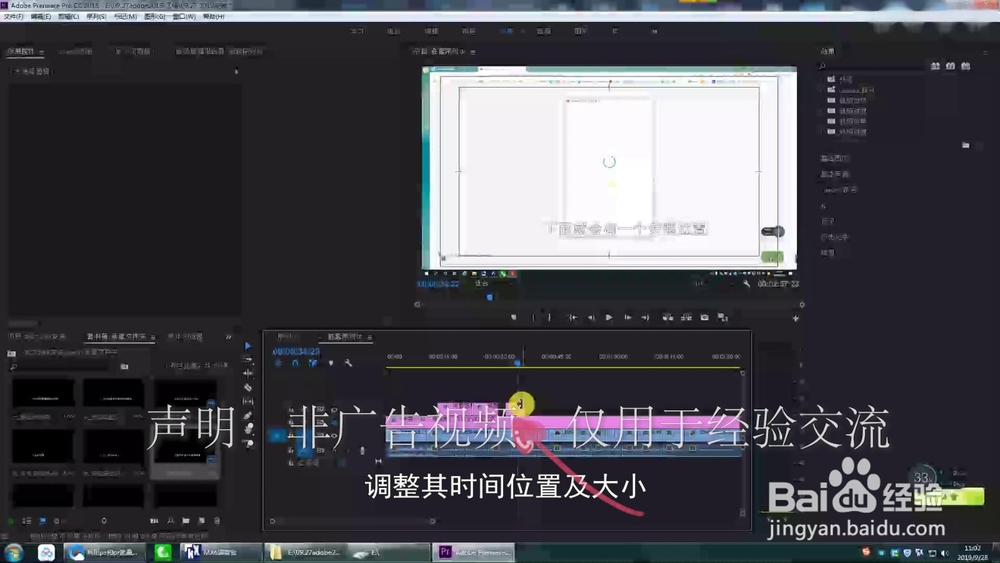Image resolution: width=1000 pixels, height=563 pixels.
Task: Click the Extract button
Action: pyautogui.click(x=686, y=318)
